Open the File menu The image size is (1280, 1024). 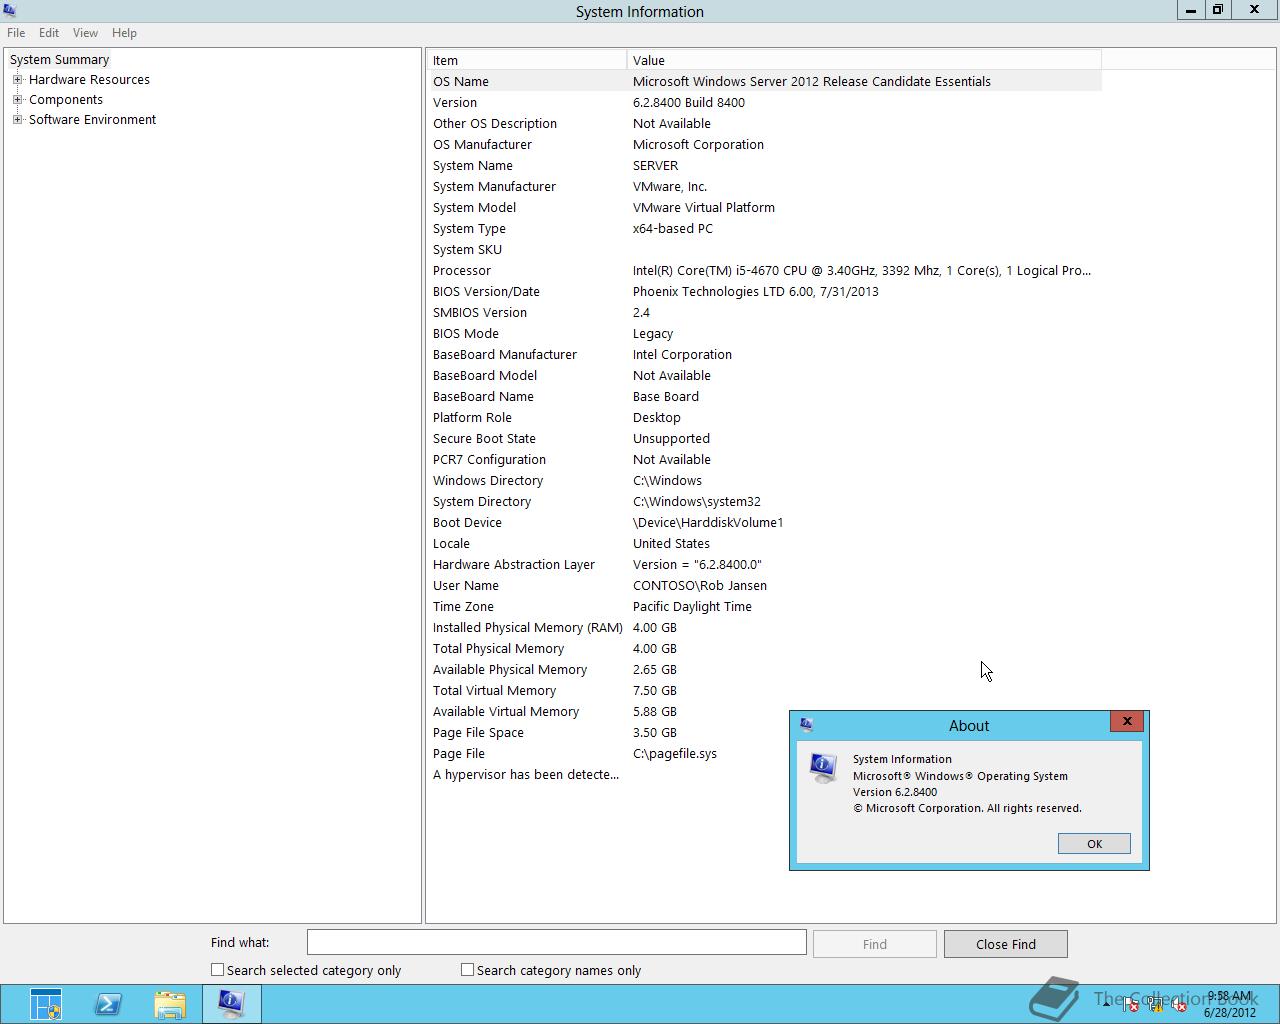tap(16, 33)
